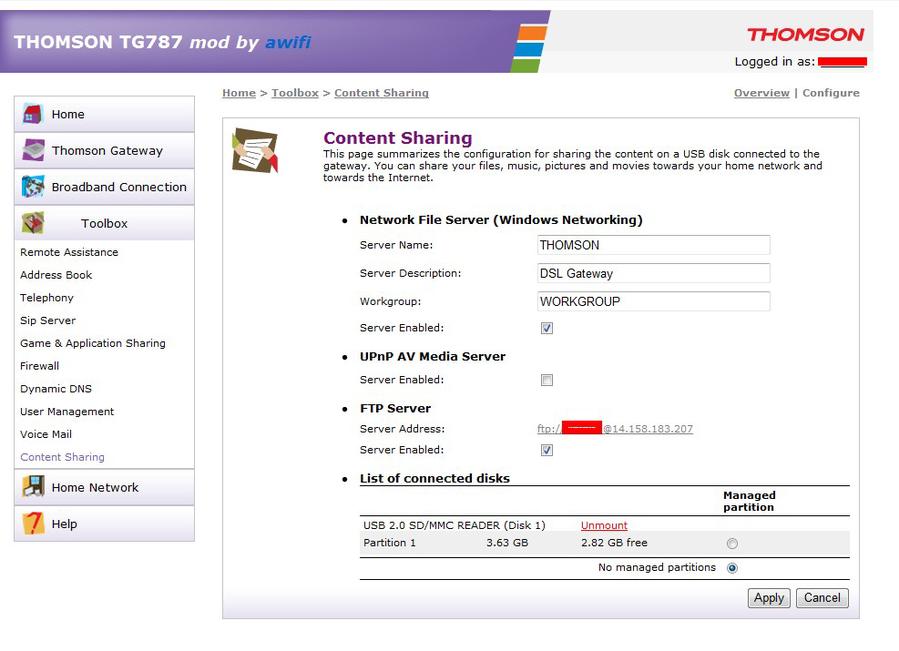Click the Content Sharing page icon
899x651 pixels.
point(255,150)
